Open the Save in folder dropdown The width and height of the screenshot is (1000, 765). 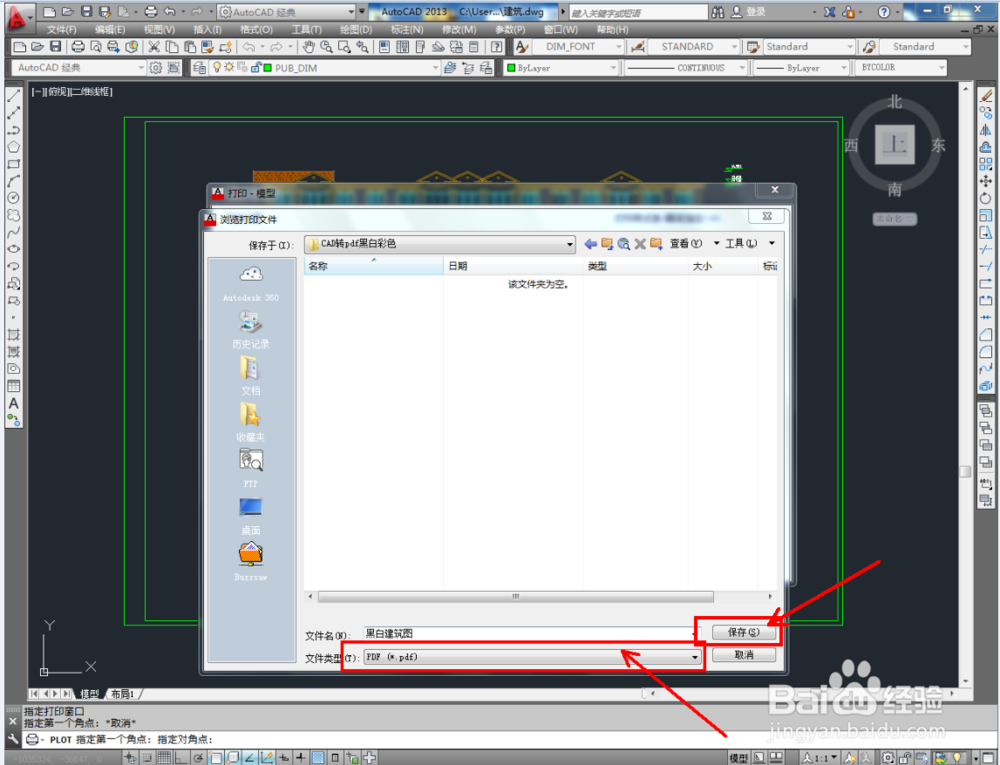pos(440,244)
